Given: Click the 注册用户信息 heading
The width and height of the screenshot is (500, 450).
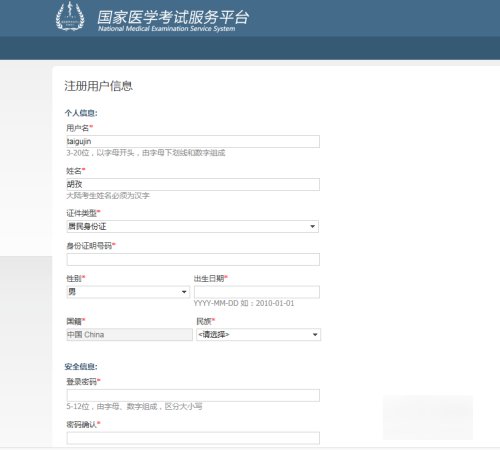Looking at the screenshot, I should point(98,86).
